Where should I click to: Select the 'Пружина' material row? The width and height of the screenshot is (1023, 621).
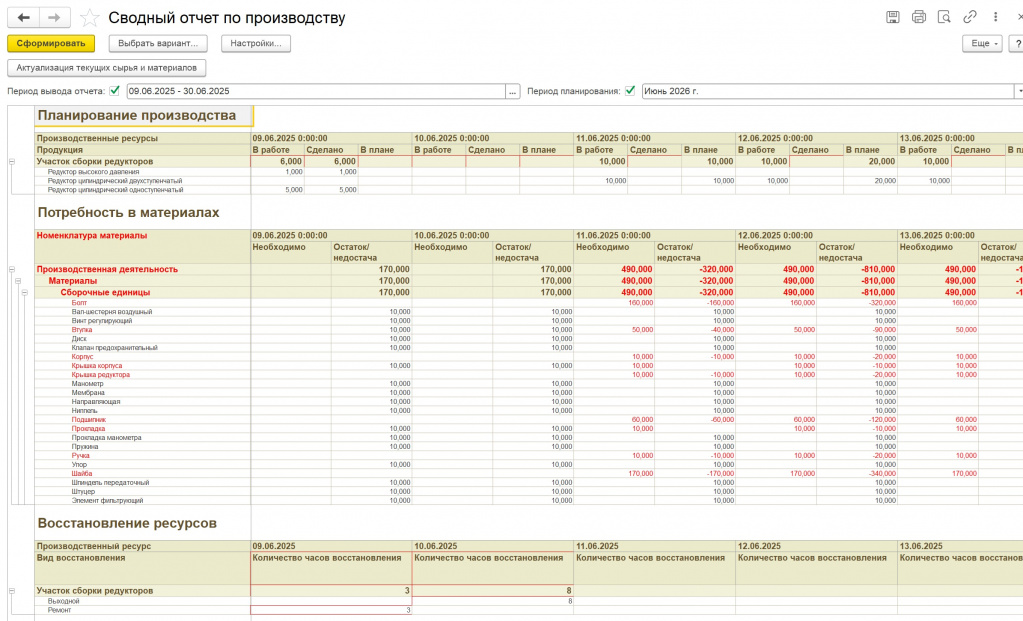[x=143, y=447]
